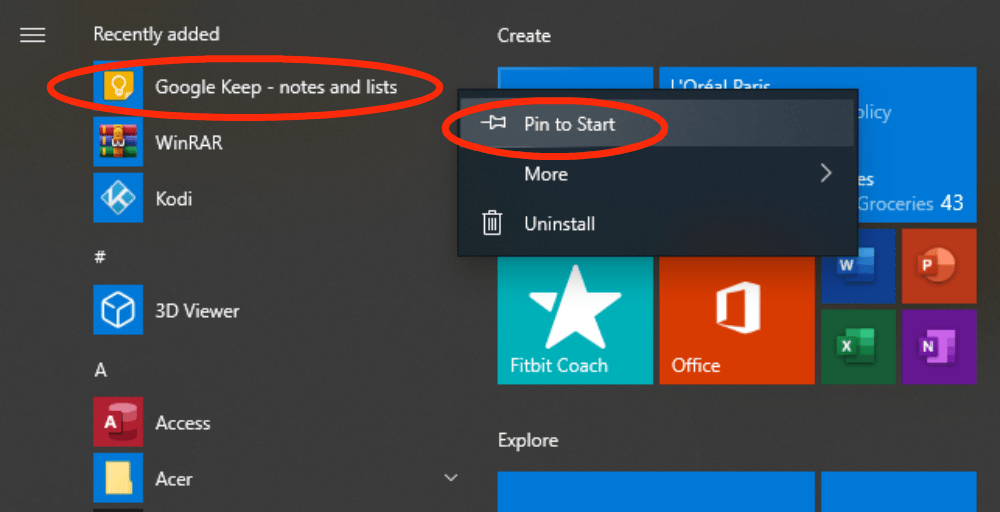This screenshot has width=1000, height=512.
Task: Click the Create group title
Action: pyautogui.click(x=524, y=36)
